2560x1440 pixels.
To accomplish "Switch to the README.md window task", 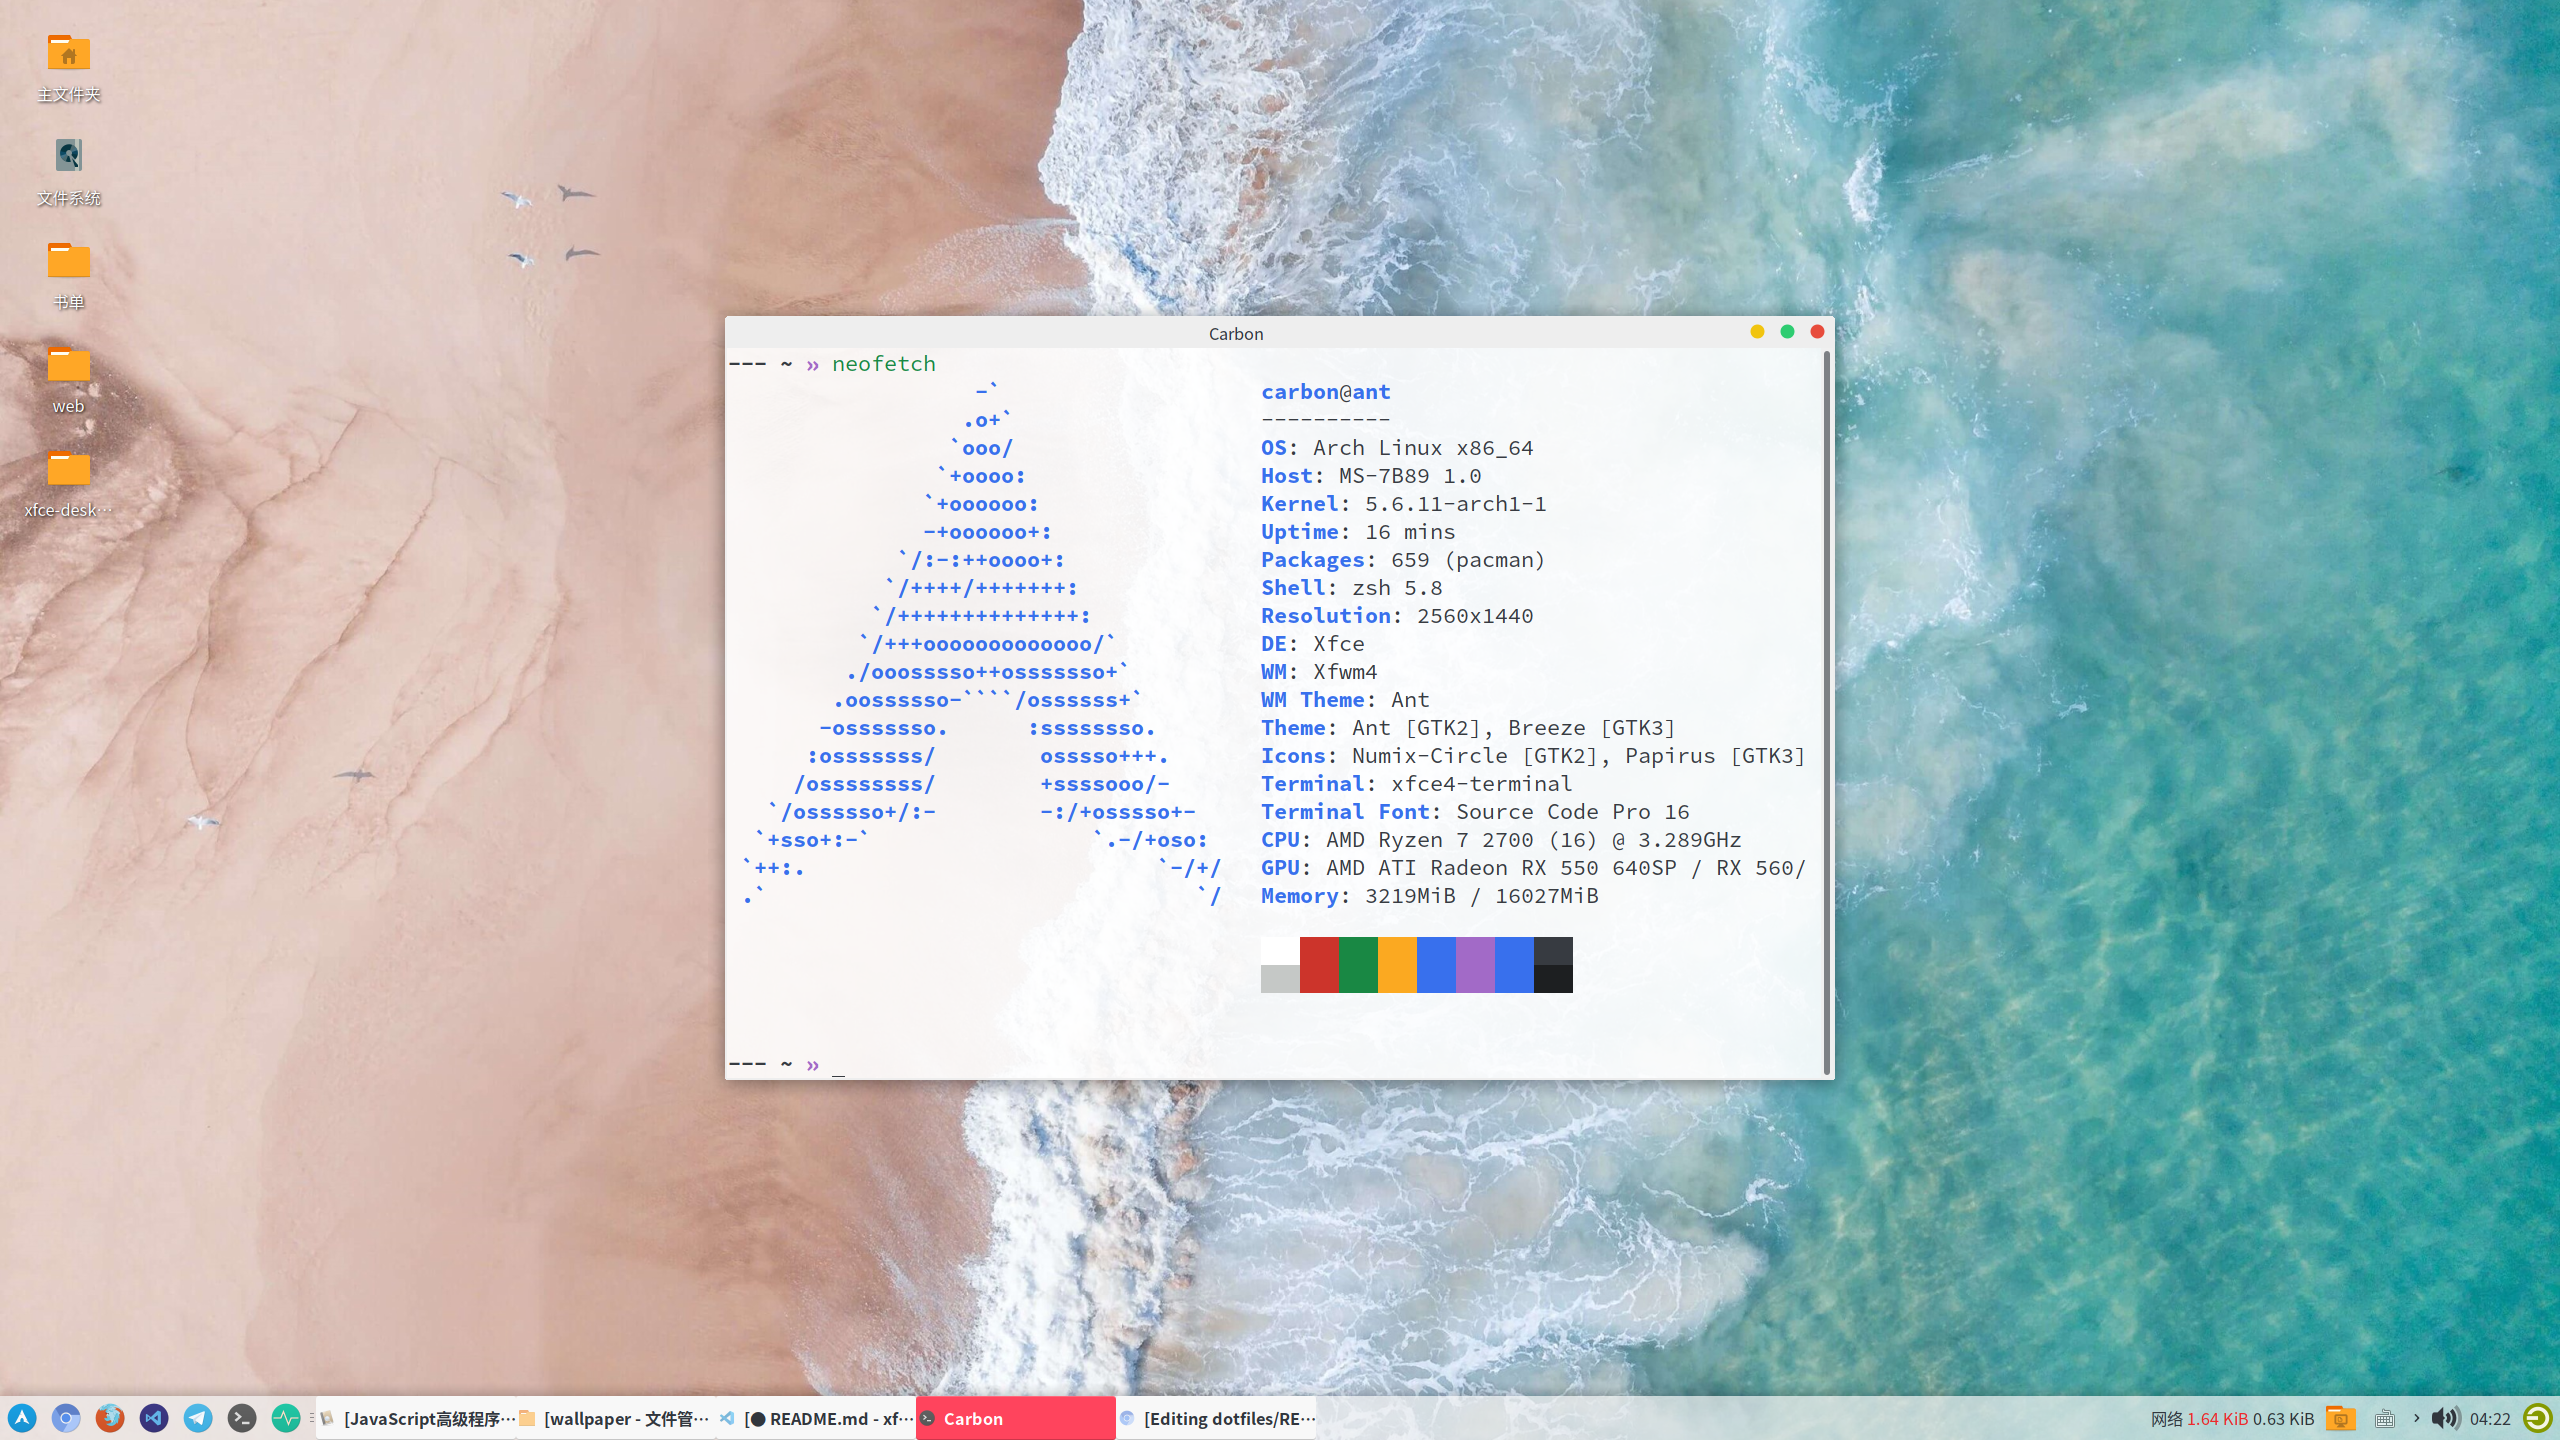I will click(816, 1418).
